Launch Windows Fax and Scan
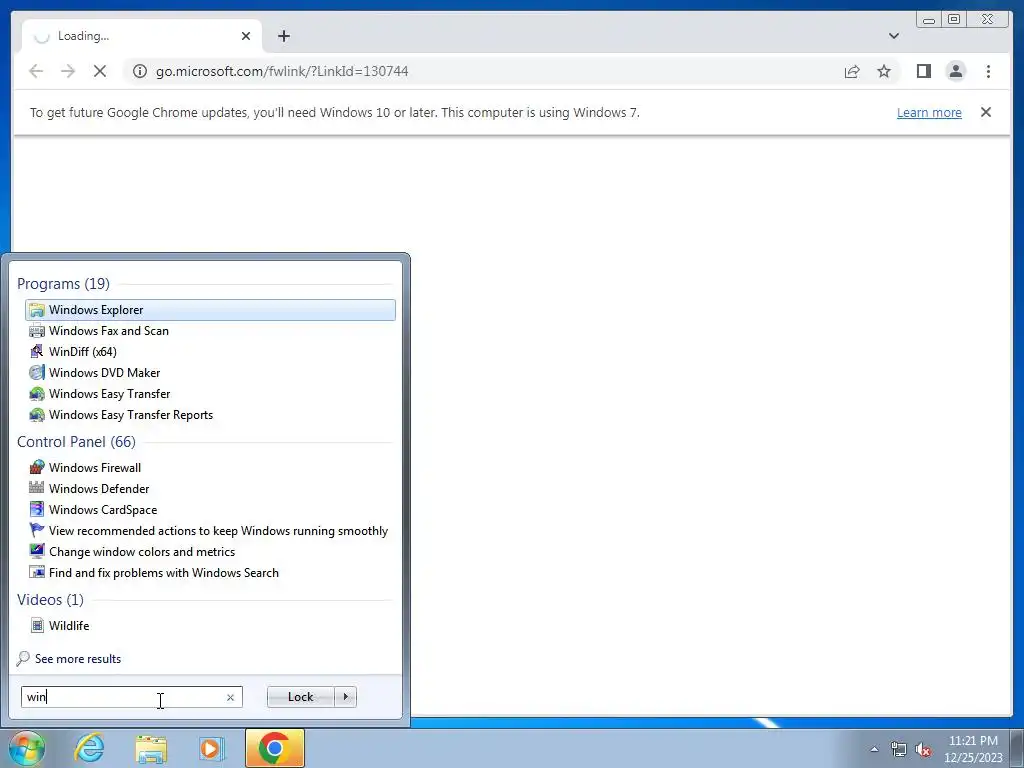Viewport: 1024px width, 768px height. (x=108, y=330)
